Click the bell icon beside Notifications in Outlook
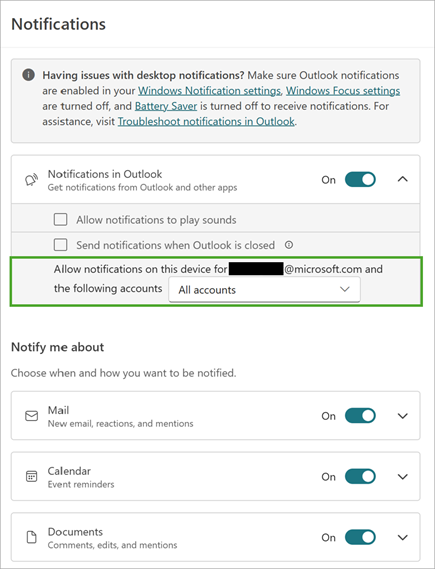 [32, 180]
